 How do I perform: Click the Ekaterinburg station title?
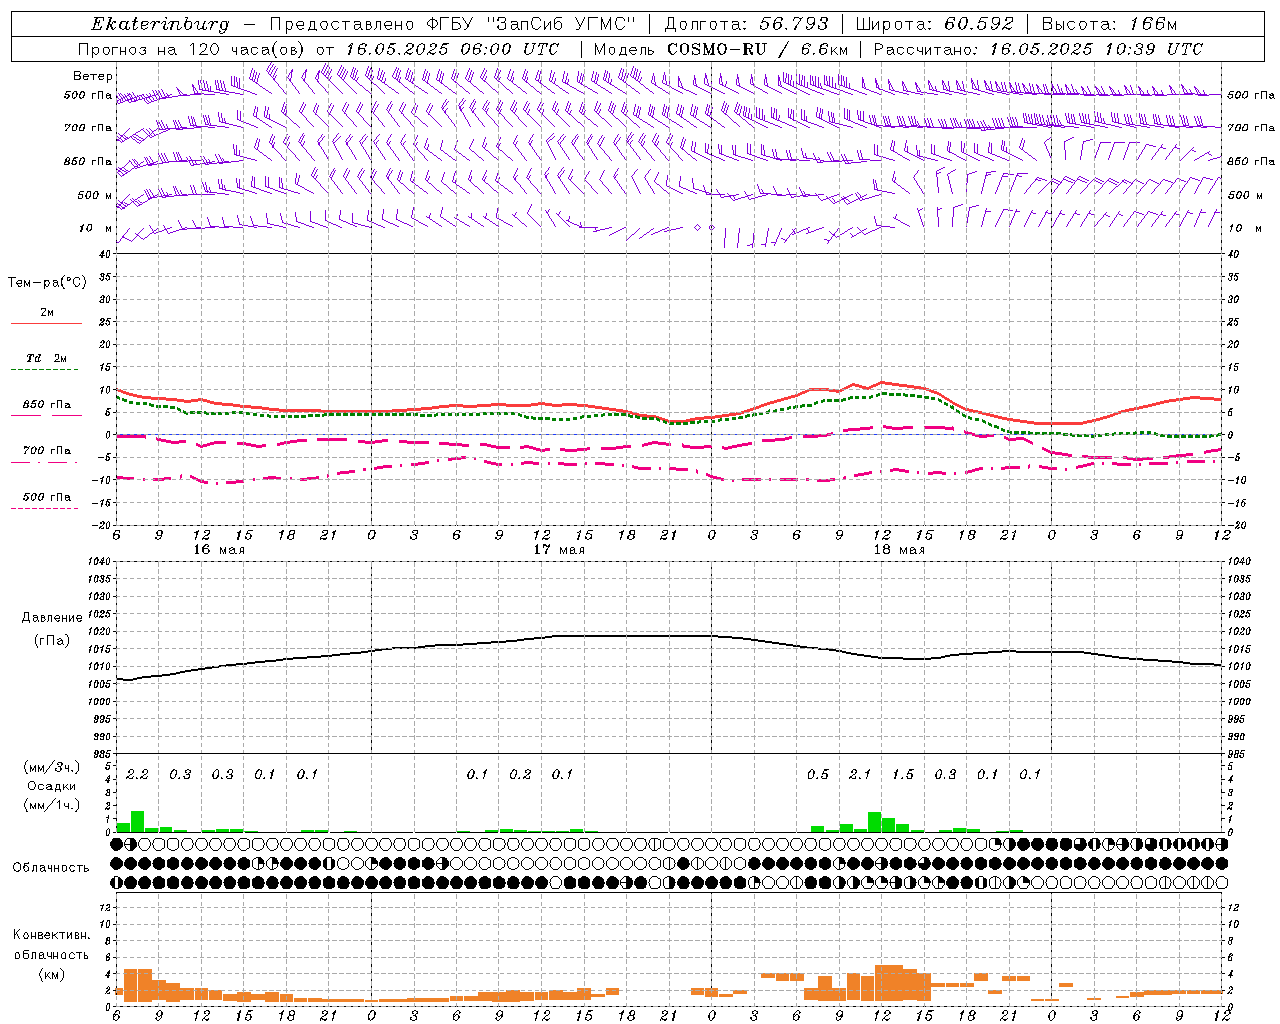click(160, 24)
